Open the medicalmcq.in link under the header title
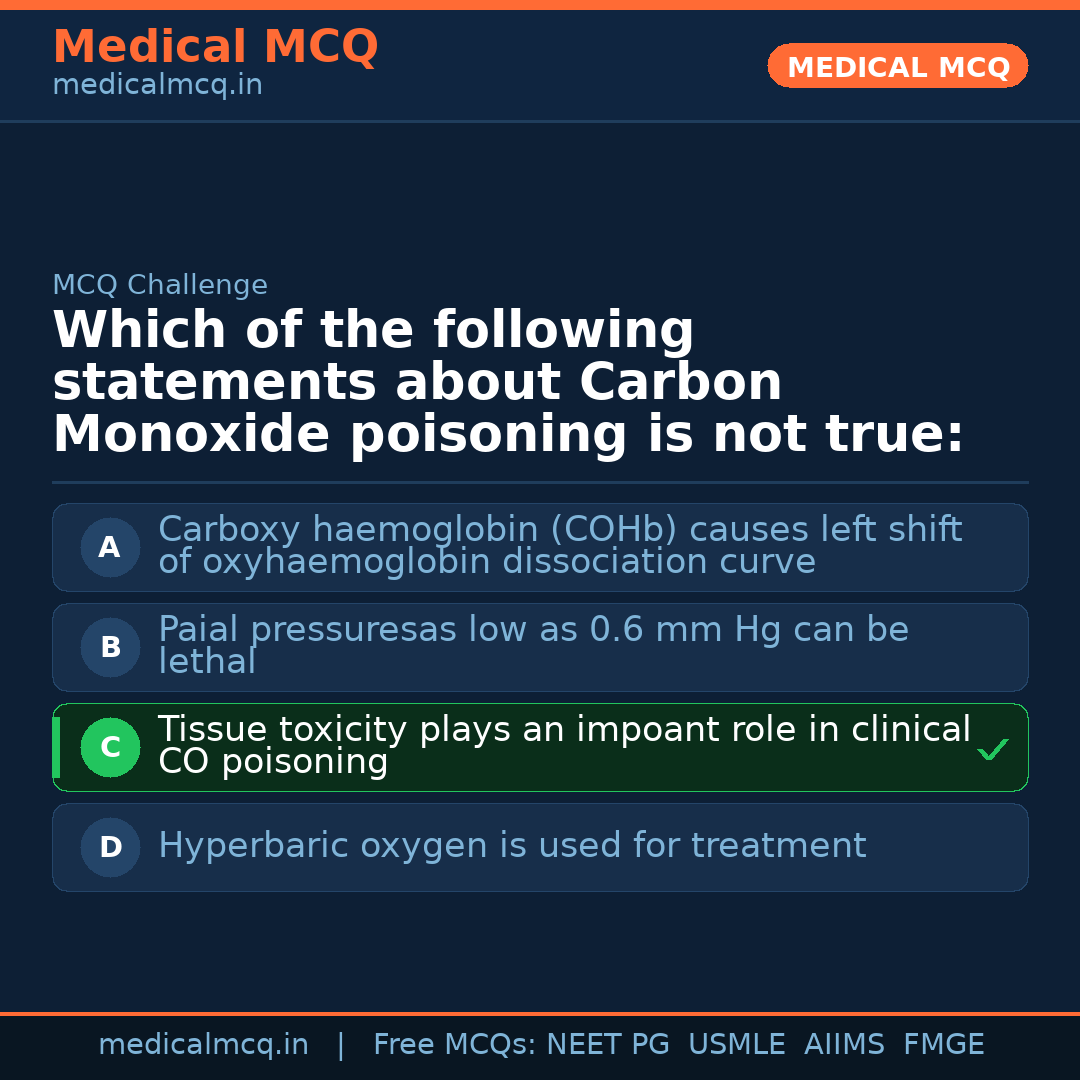Viewport: 1080px width, 1080px height. pos(157,86)
